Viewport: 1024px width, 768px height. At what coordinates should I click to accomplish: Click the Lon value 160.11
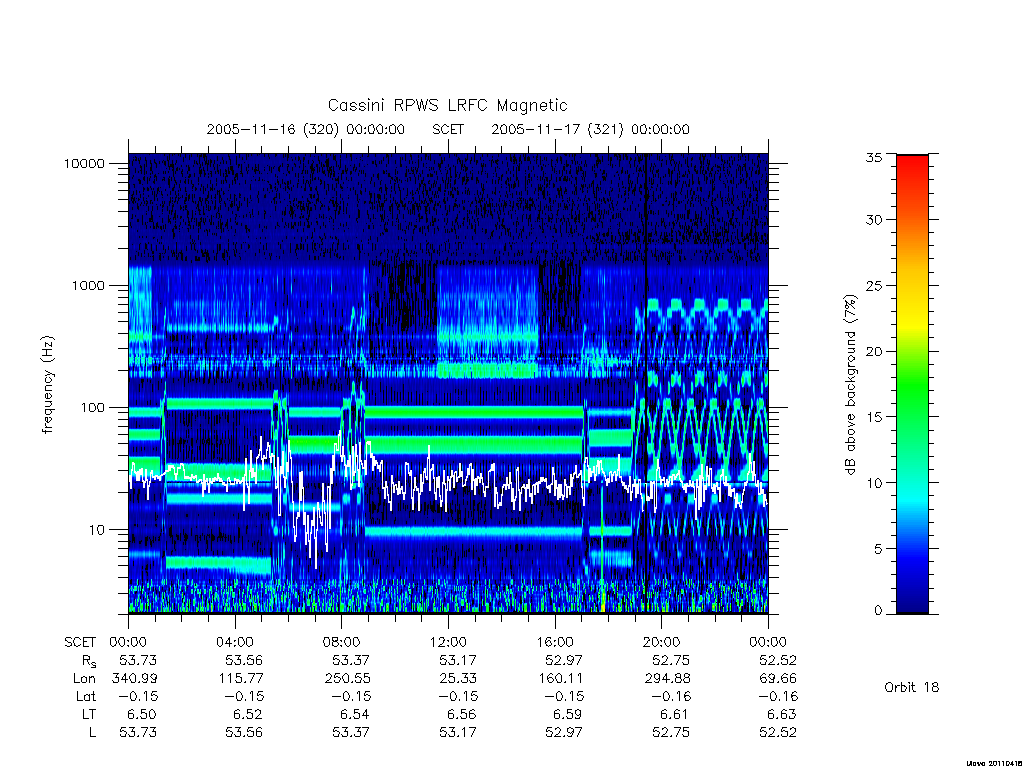561,679
